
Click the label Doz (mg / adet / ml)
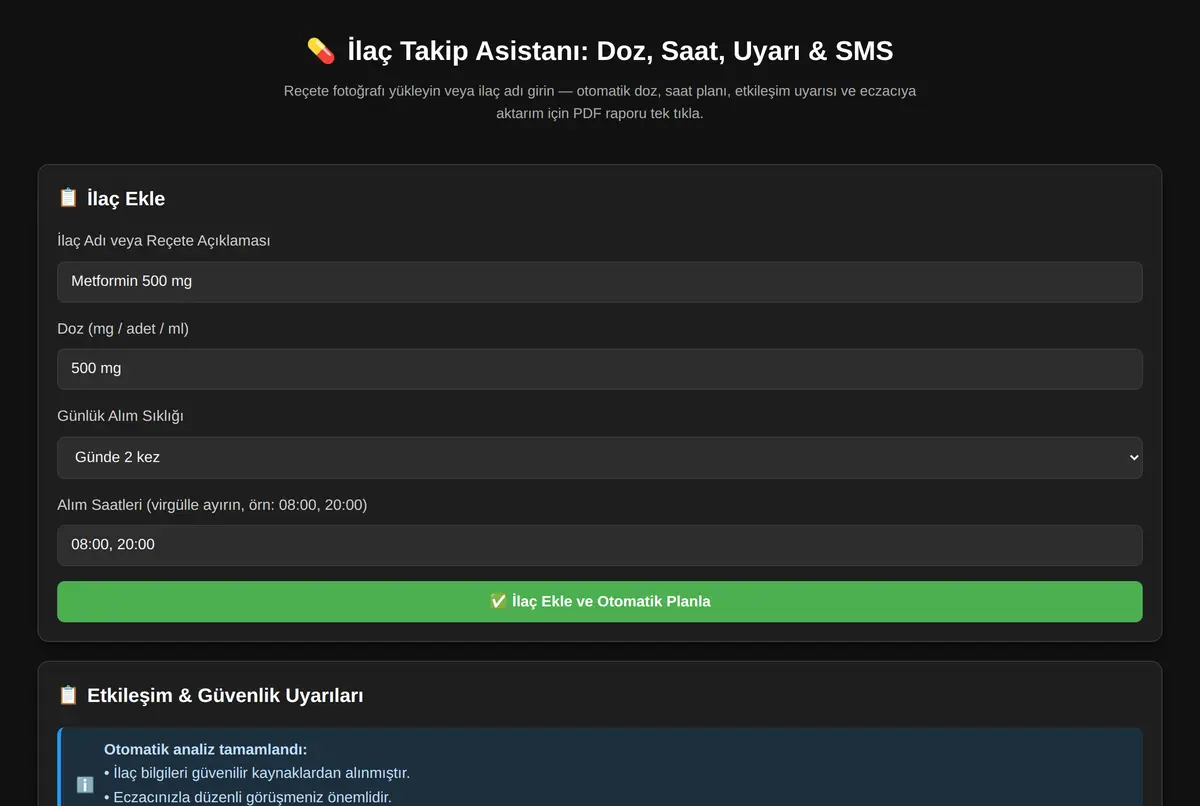pyautogui.click(x=123, y=329)
